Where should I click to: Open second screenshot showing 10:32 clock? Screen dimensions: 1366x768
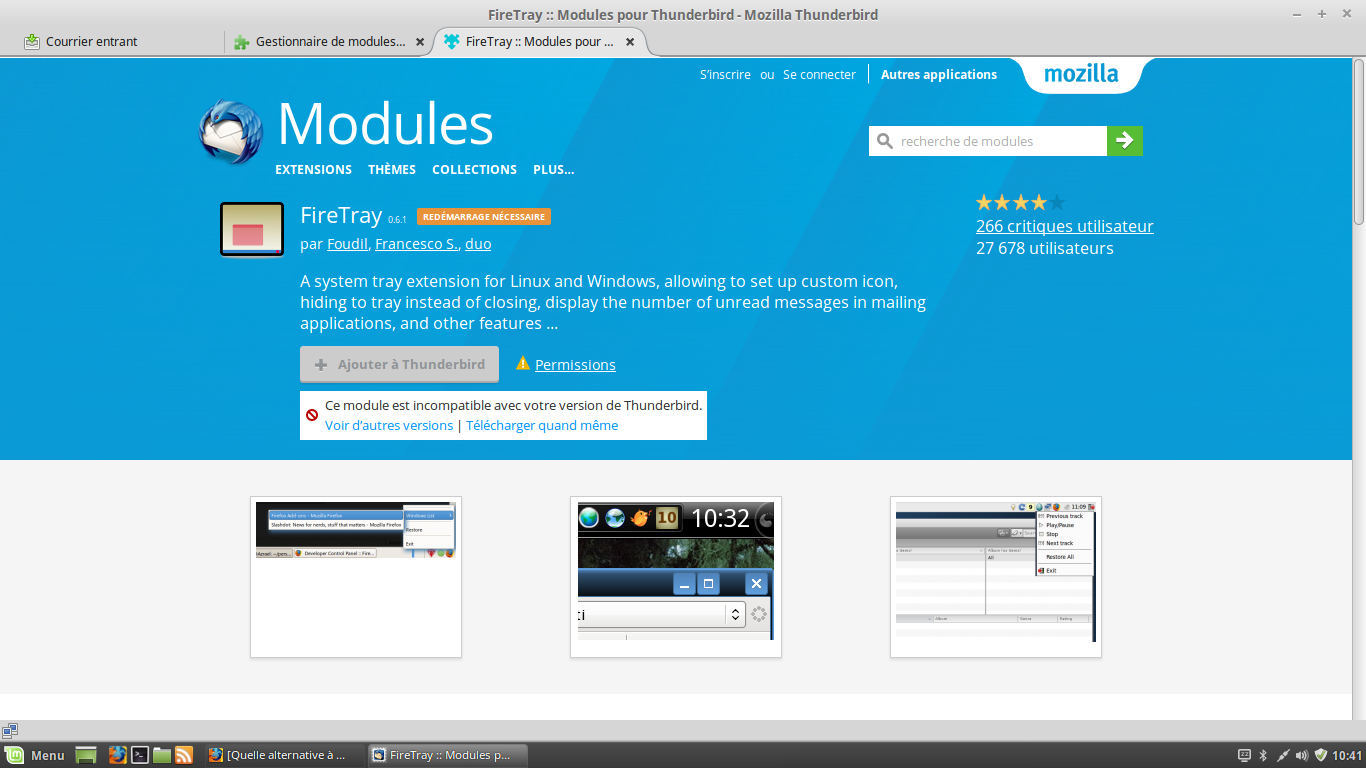coord(676,577)
